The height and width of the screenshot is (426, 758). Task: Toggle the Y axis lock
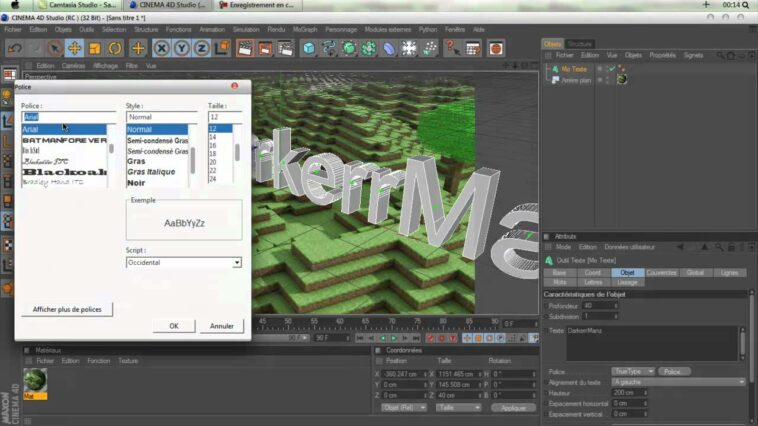click(182, 48)
